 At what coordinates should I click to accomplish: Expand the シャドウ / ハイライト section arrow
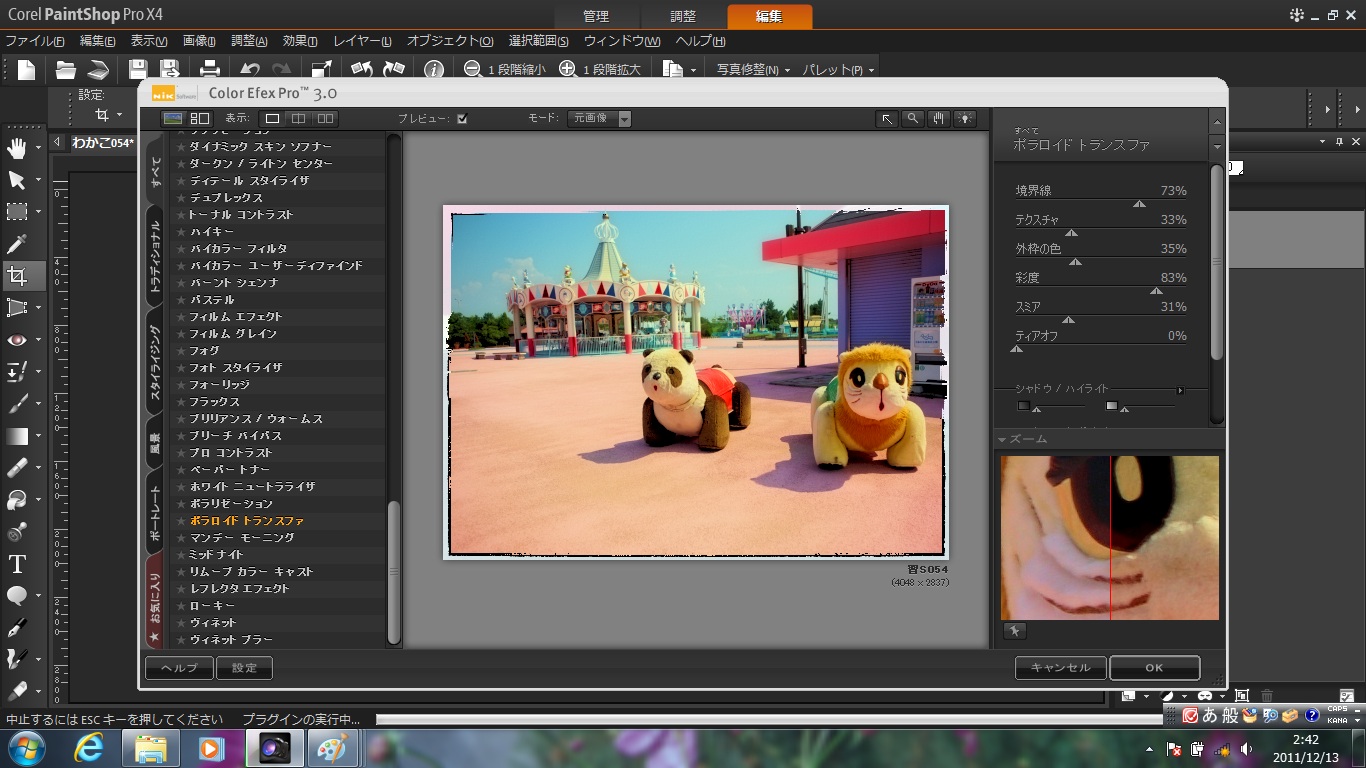[1180, 390]
